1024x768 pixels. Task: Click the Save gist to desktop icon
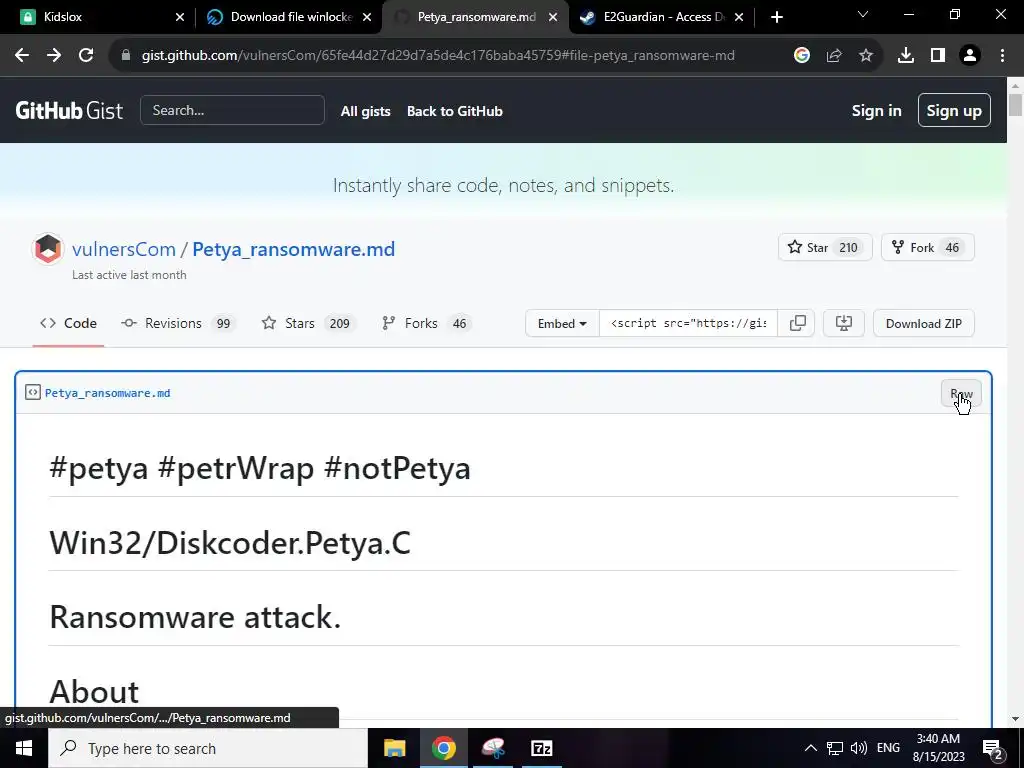point(844,323)
